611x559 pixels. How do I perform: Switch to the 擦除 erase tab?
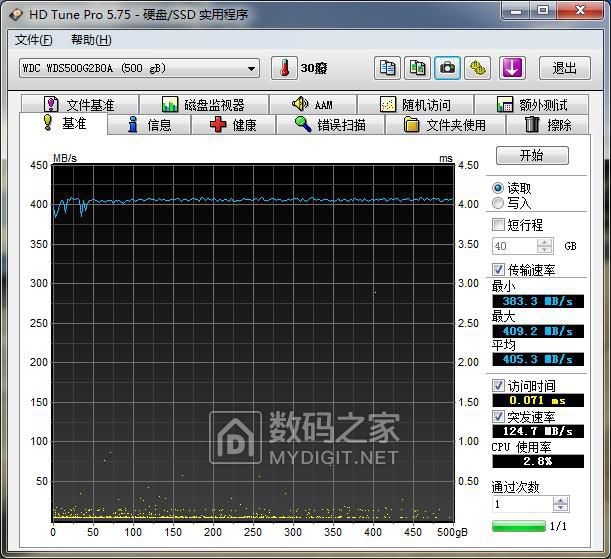coord(548,125)
